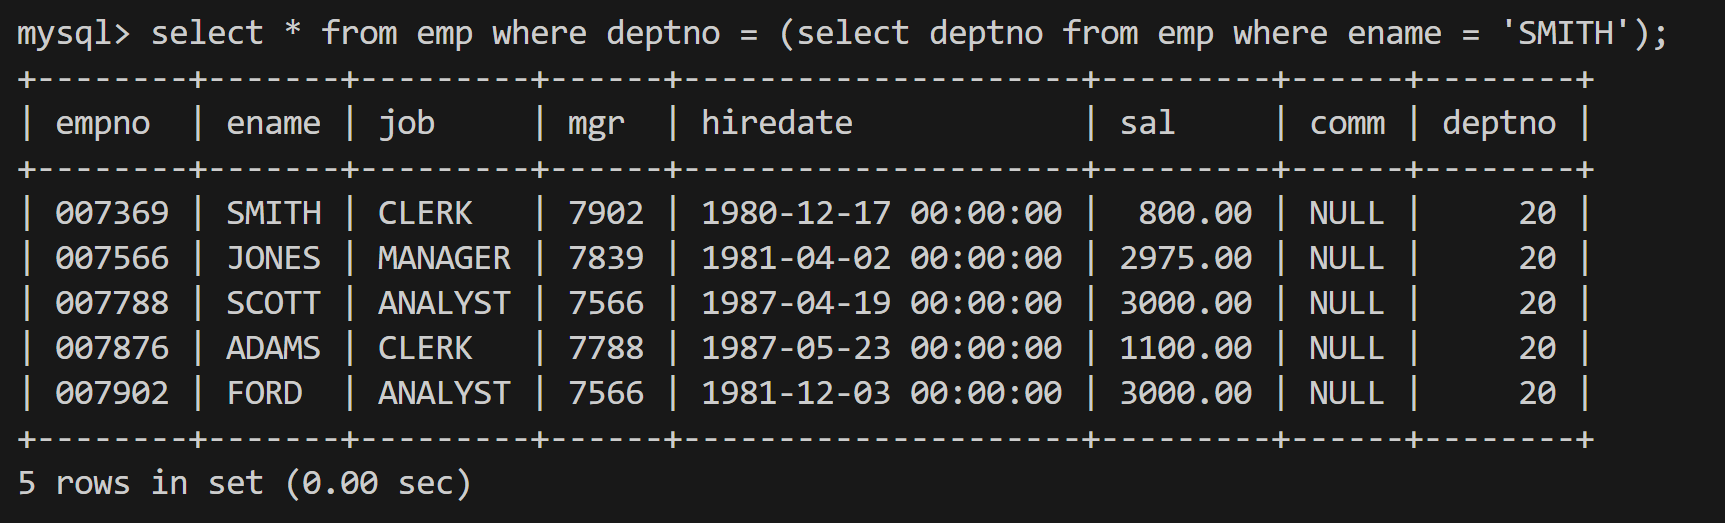Click the deptno column header
1725x523 pixels.
pyautogui.click(x=1499, y=123)
